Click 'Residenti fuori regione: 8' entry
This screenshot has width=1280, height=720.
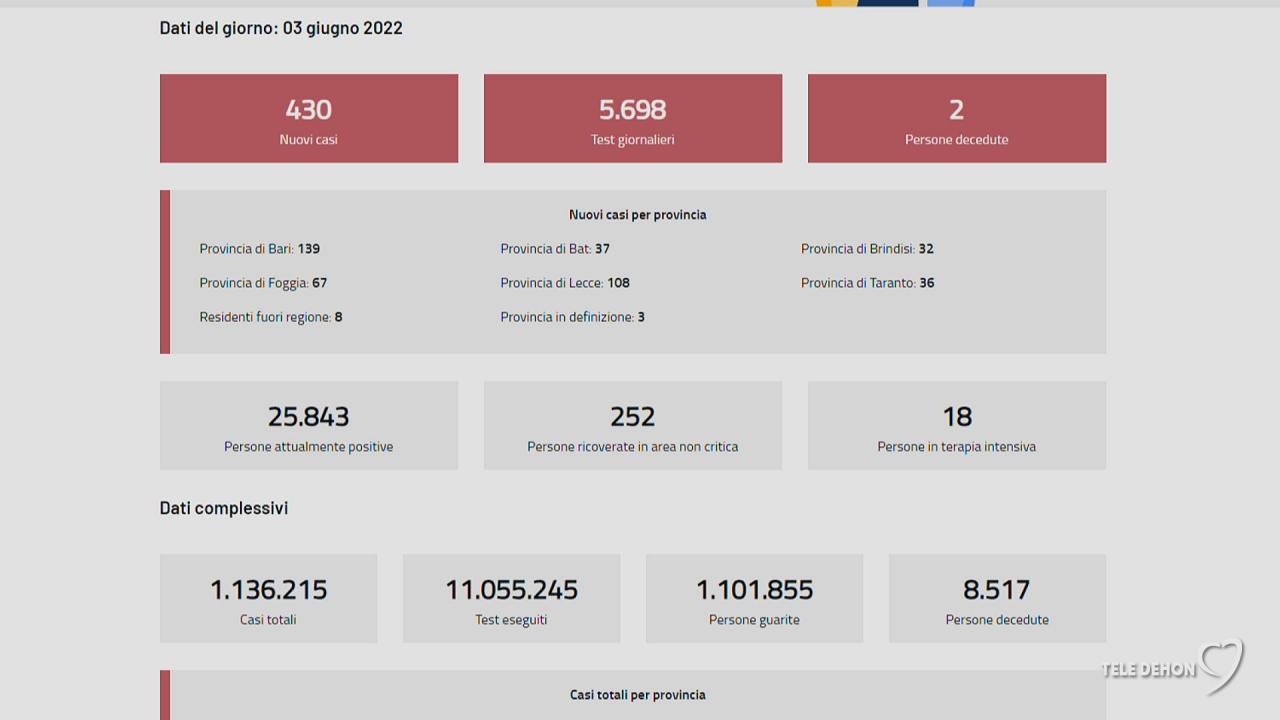pyautogui.click(x=271, y=316)
